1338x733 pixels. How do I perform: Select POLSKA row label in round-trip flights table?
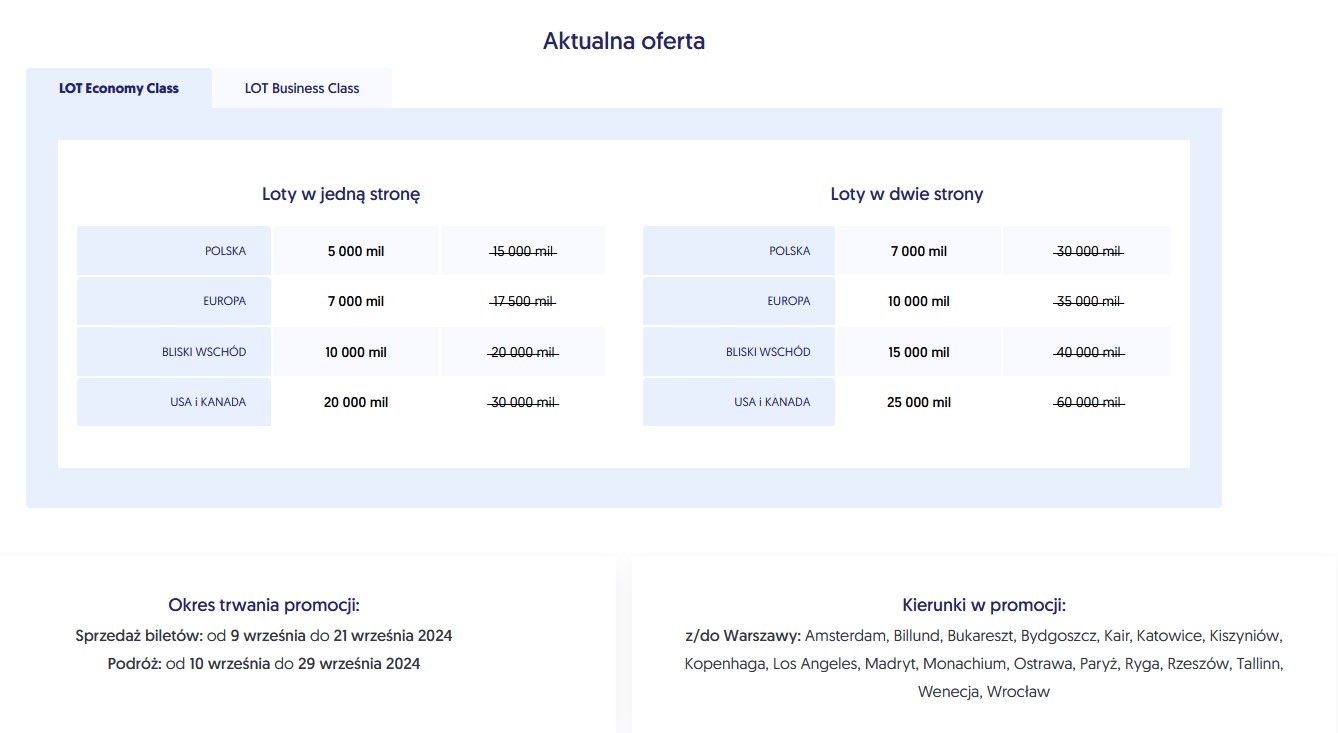tap(739, 251)
